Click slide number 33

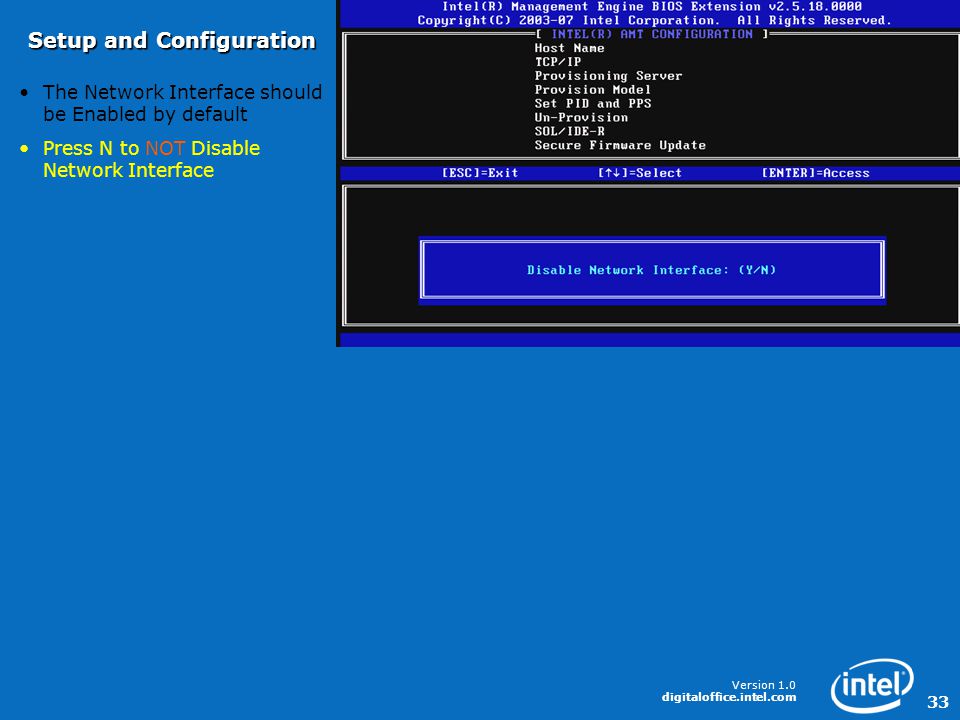[937, 702]
